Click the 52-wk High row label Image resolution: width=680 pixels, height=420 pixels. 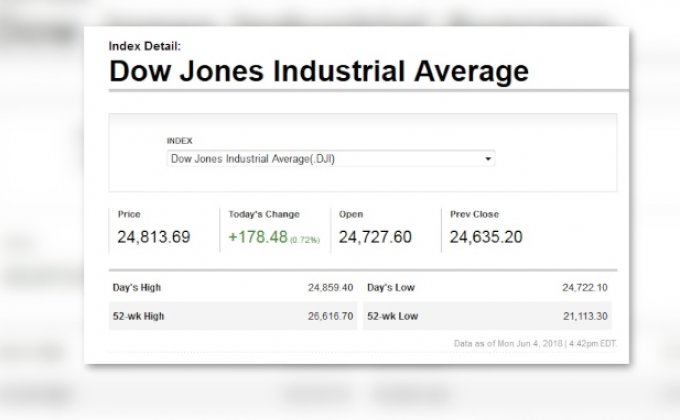[x=138, y=315]
